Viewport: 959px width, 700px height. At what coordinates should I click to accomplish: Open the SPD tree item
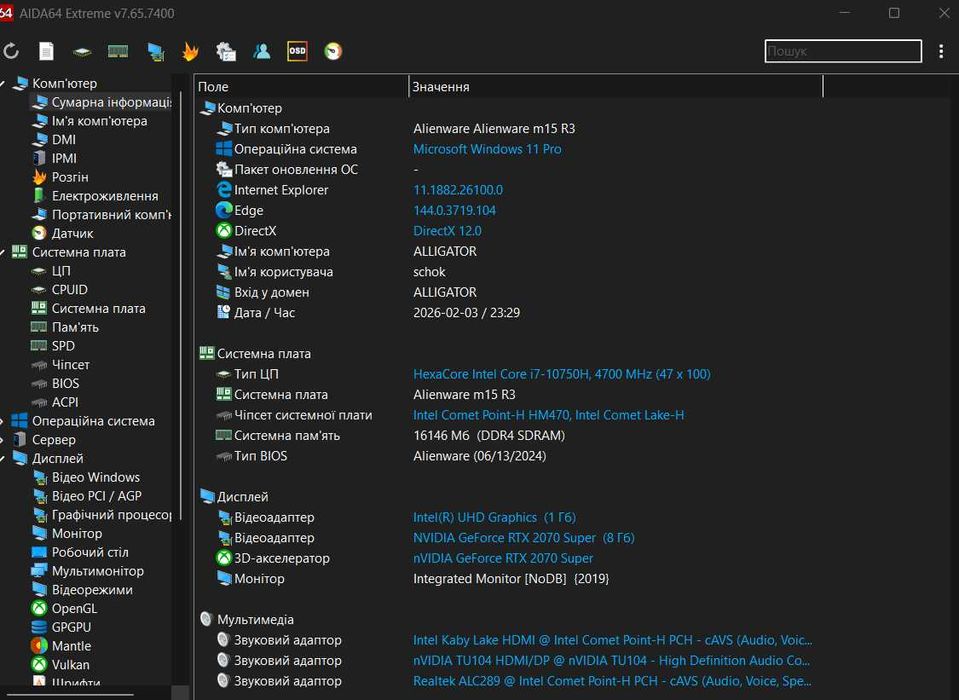[x=53, y=346]
